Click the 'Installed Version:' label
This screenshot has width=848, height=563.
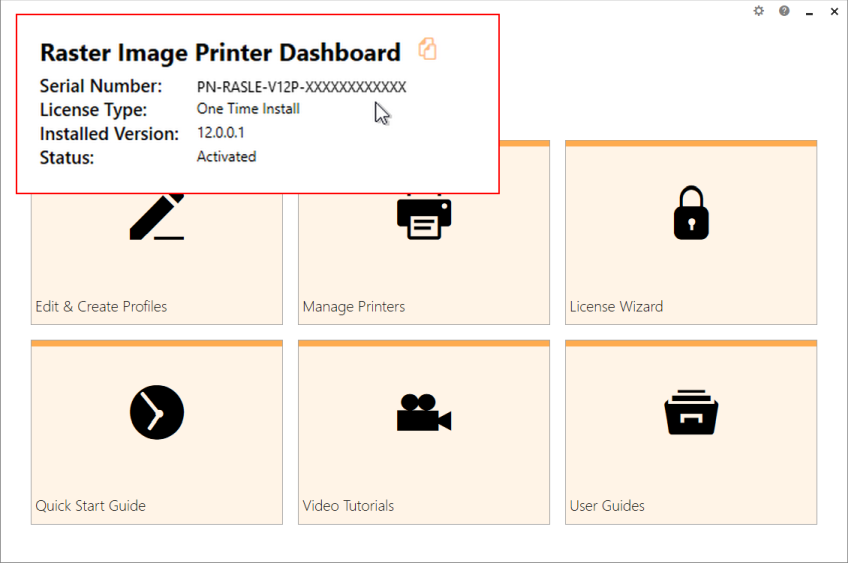[109, 134]
